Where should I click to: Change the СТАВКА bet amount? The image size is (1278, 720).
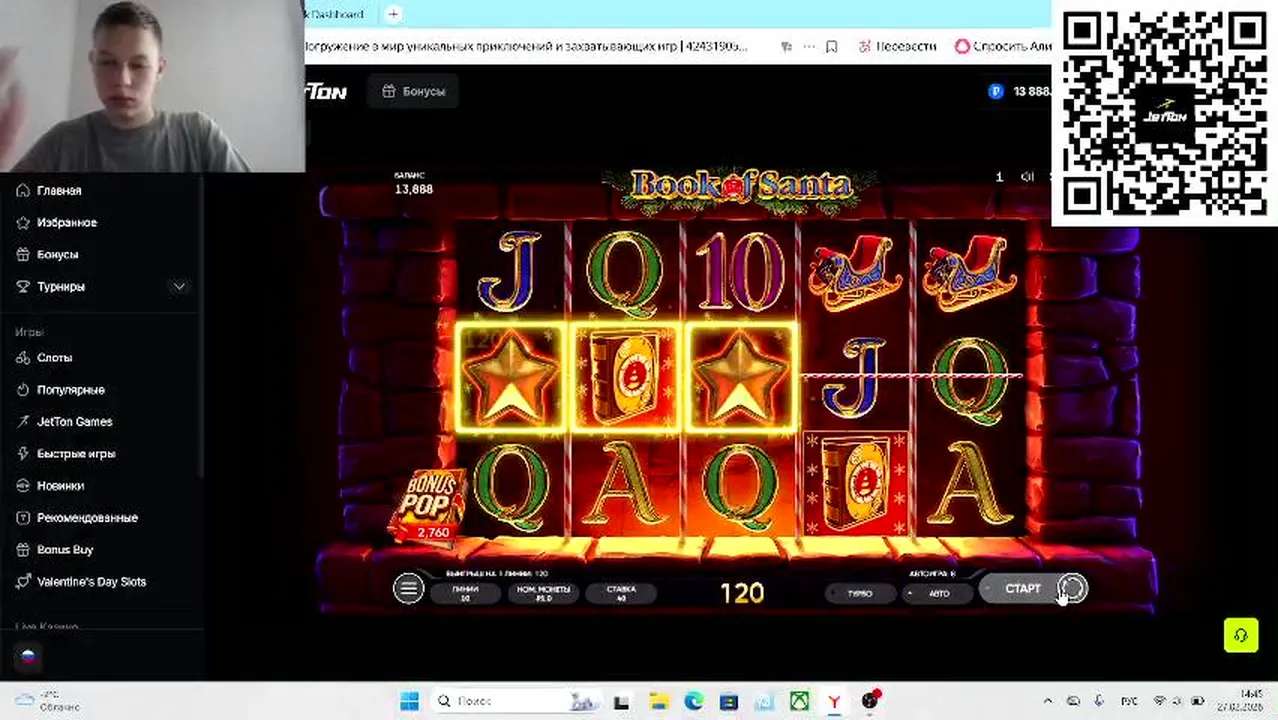click(x=621, y=593)
